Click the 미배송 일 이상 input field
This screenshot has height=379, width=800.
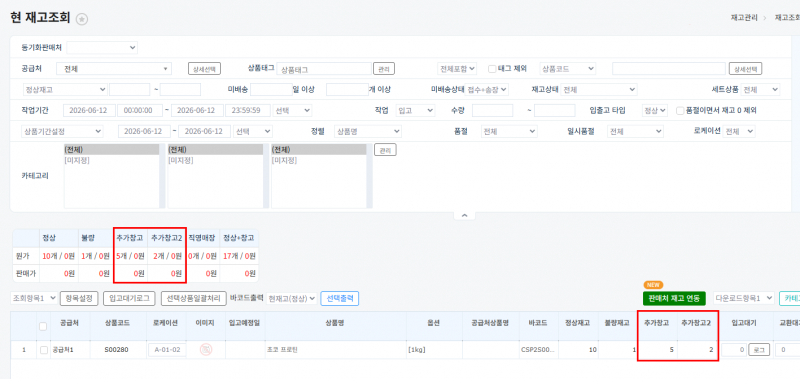(x=271, y=90)
